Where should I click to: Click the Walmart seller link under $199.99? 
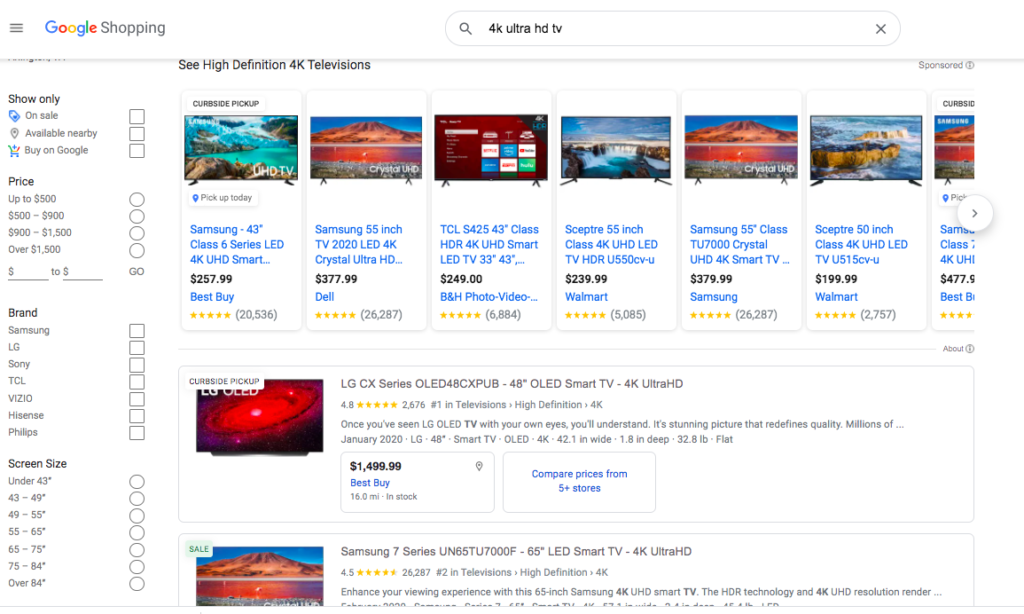pyautogui.click(x=836, y=297)
